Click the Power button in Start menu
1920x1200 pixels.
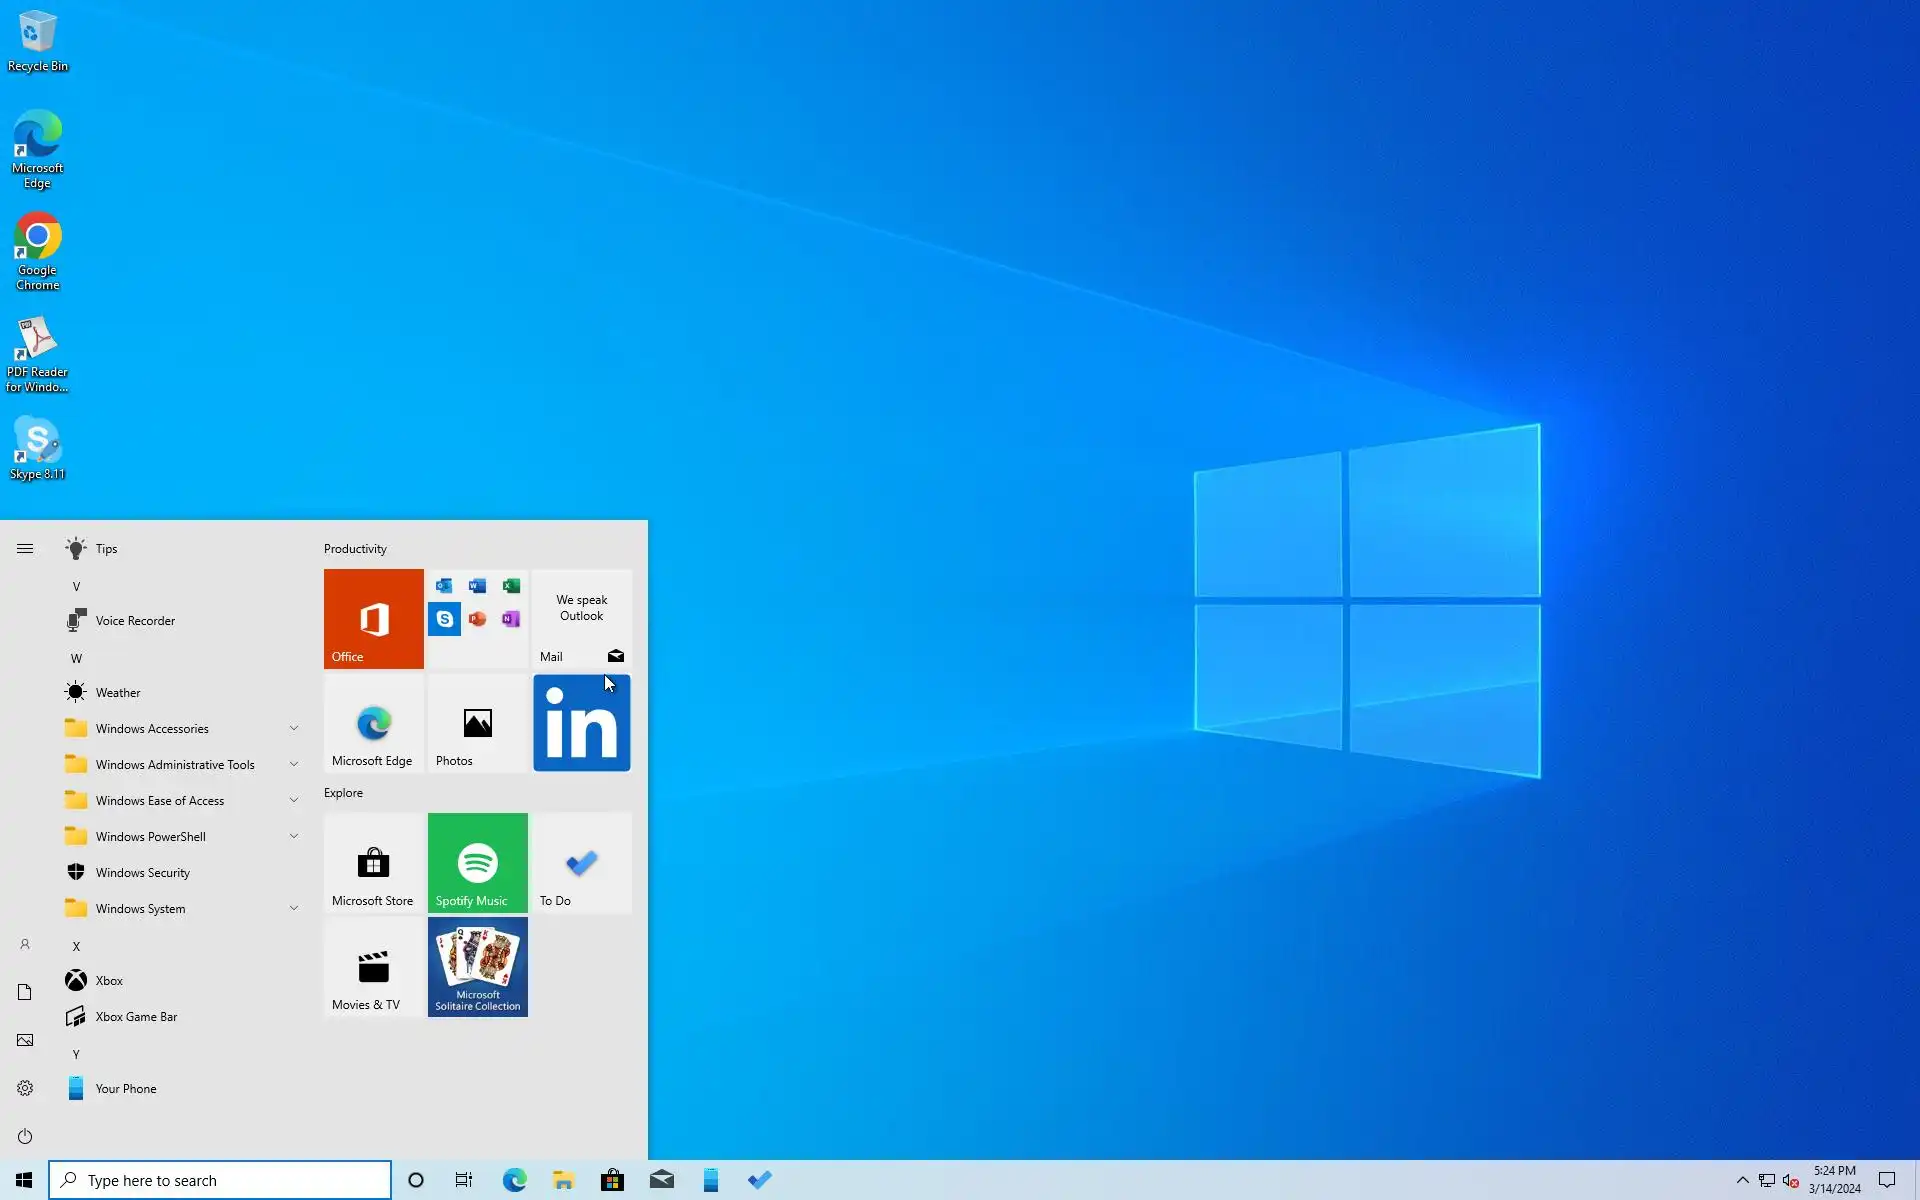[25, 1136]
